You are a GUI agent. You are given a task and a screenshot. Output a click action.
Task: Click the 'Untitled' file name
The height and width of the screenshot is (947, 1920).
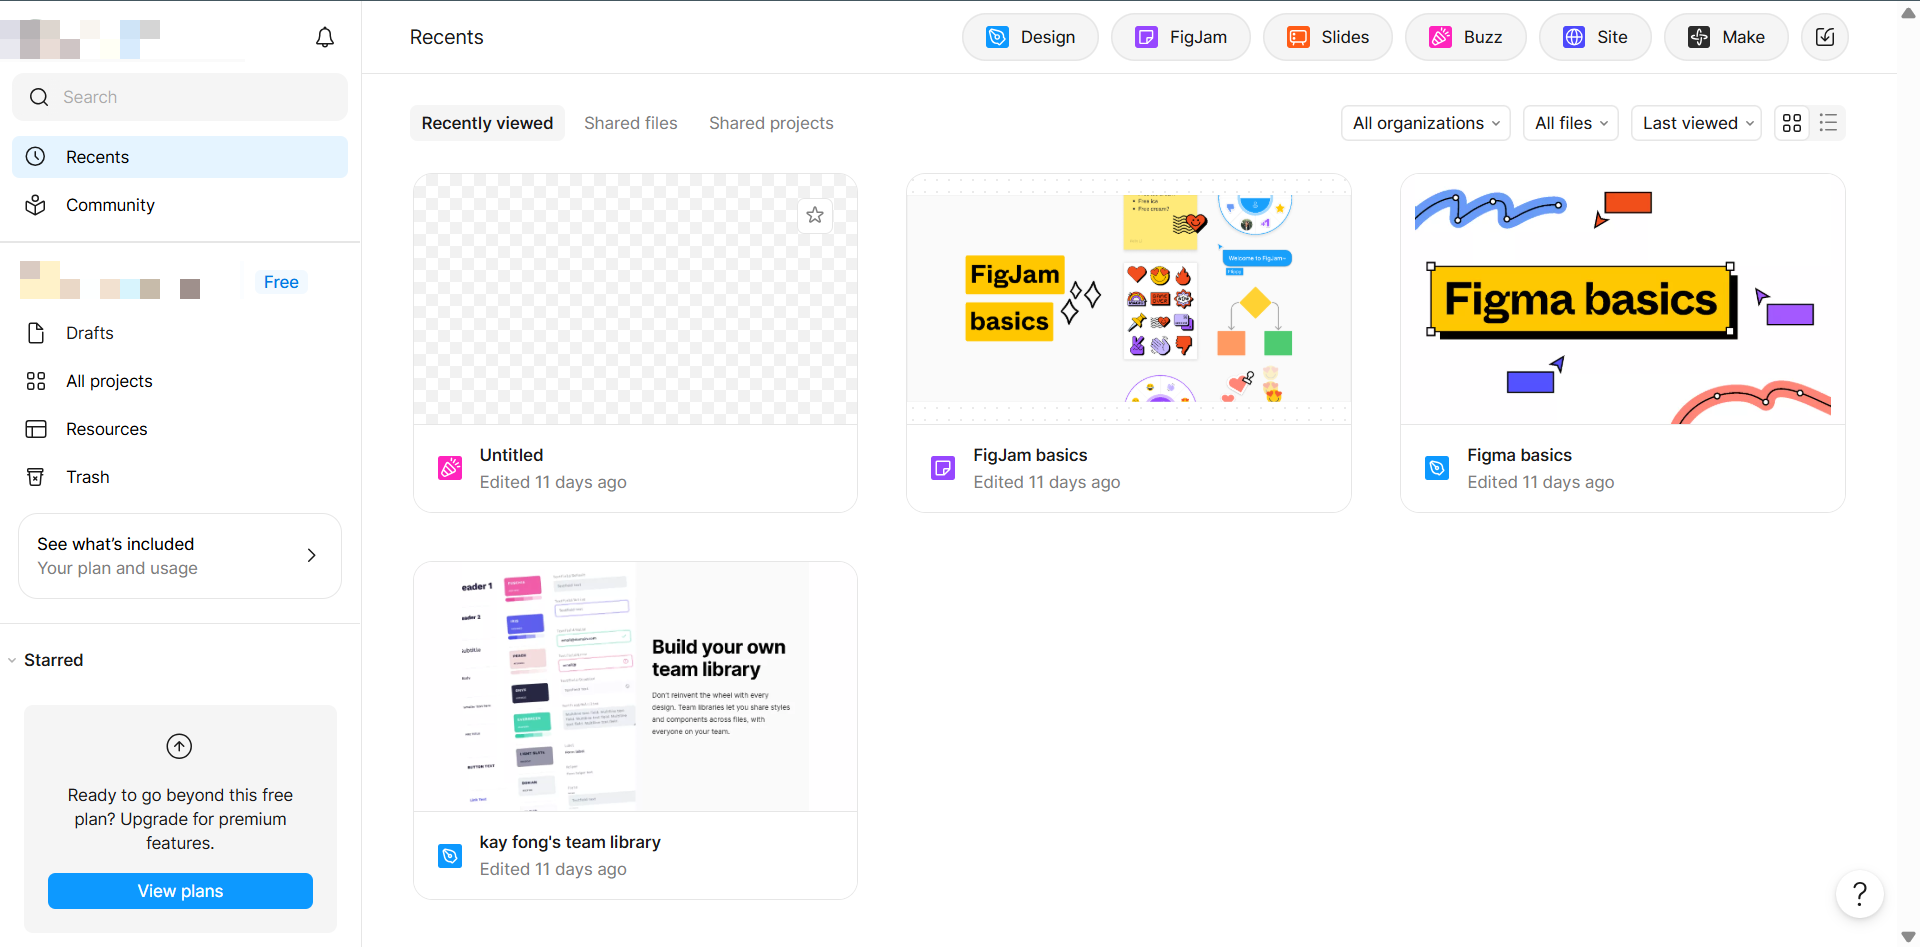point(511,455)
